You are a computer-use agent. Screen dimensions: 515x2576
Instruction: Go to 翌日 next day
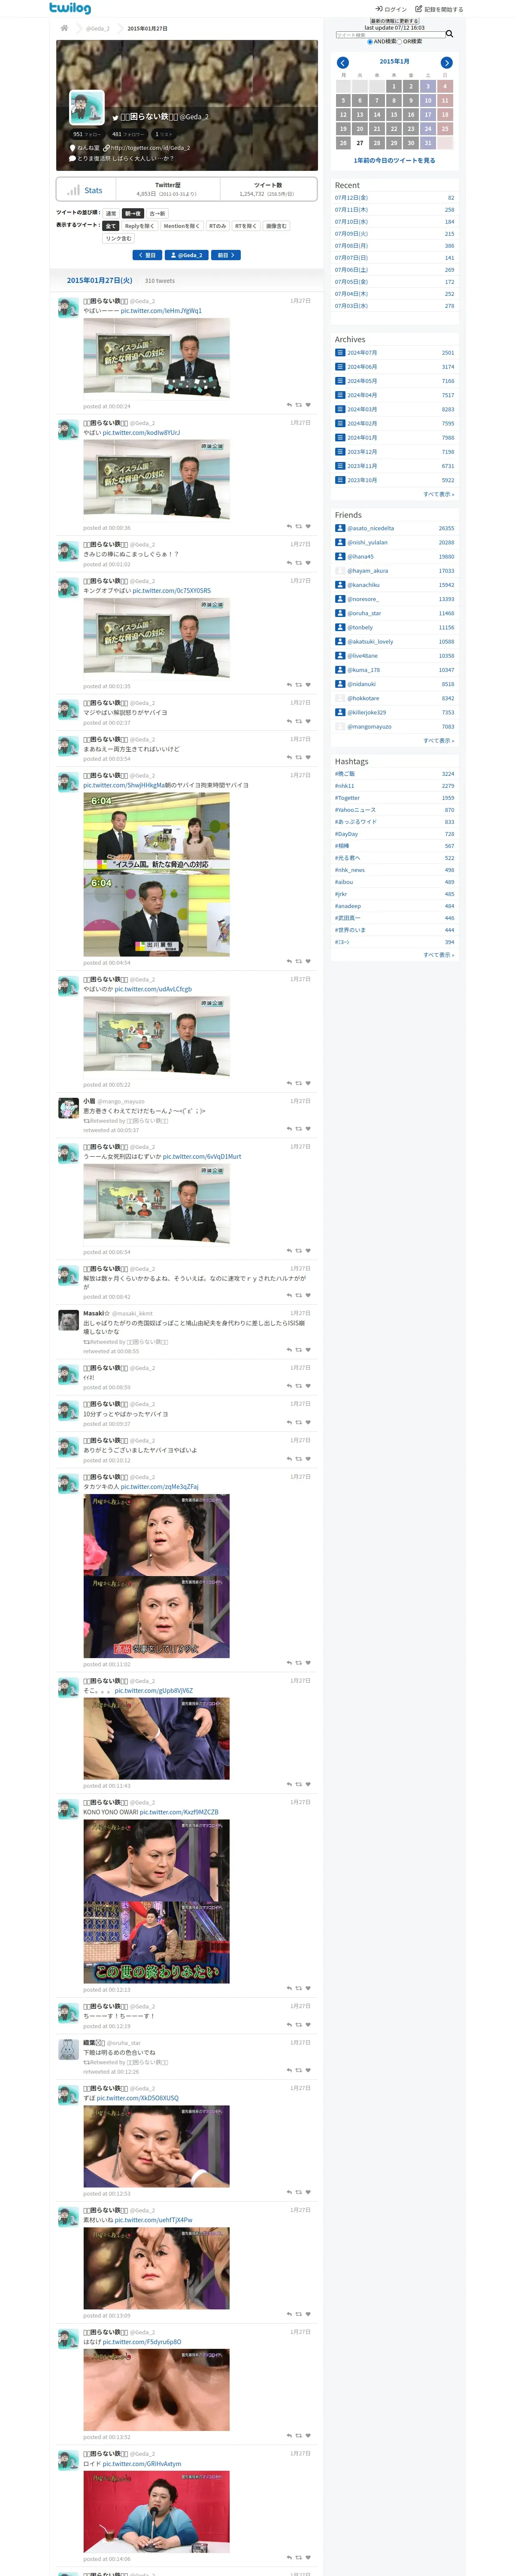147,255
